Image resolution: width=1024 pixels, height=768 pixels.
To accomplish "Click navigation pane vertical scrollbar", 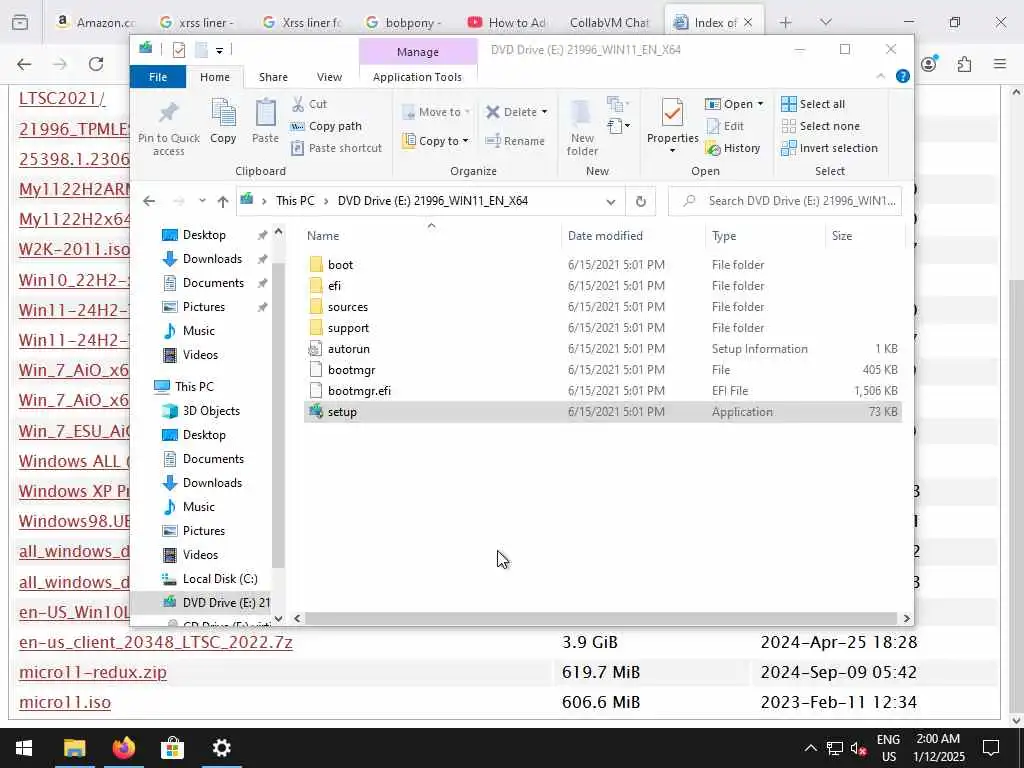I will 278,415.
